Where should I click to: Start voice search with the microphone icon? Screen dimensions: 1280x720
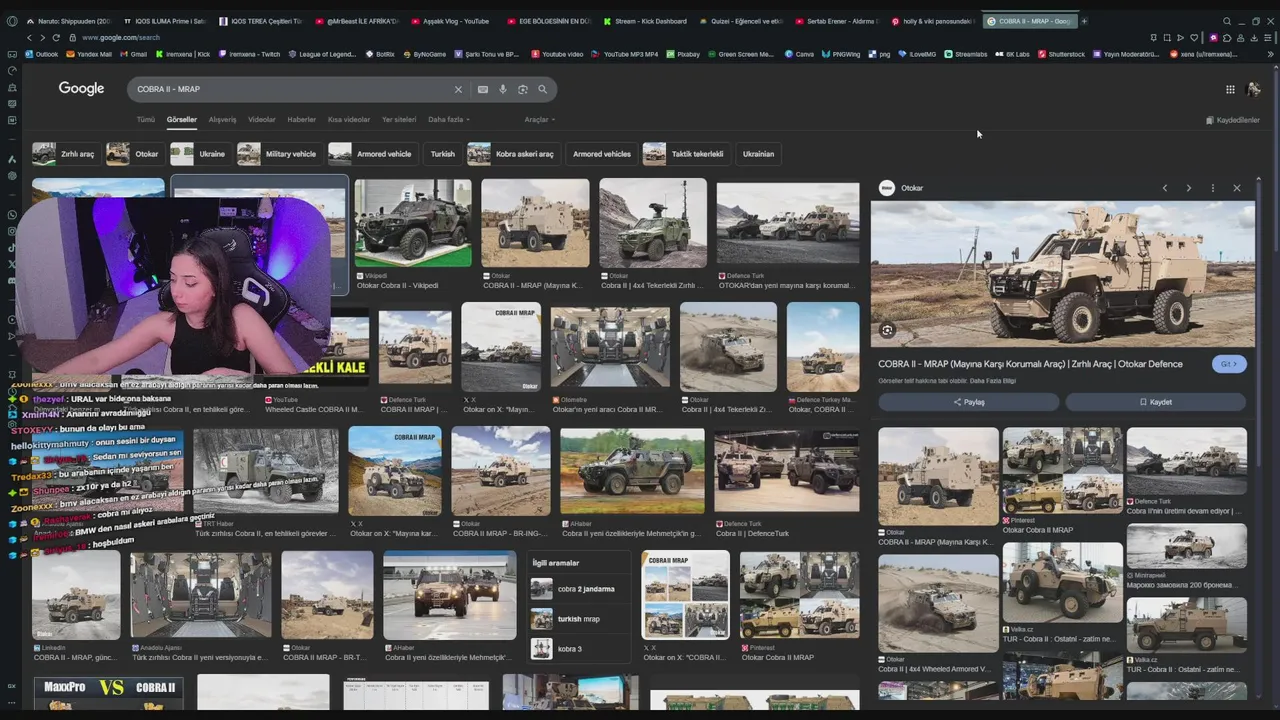(503, 89)
